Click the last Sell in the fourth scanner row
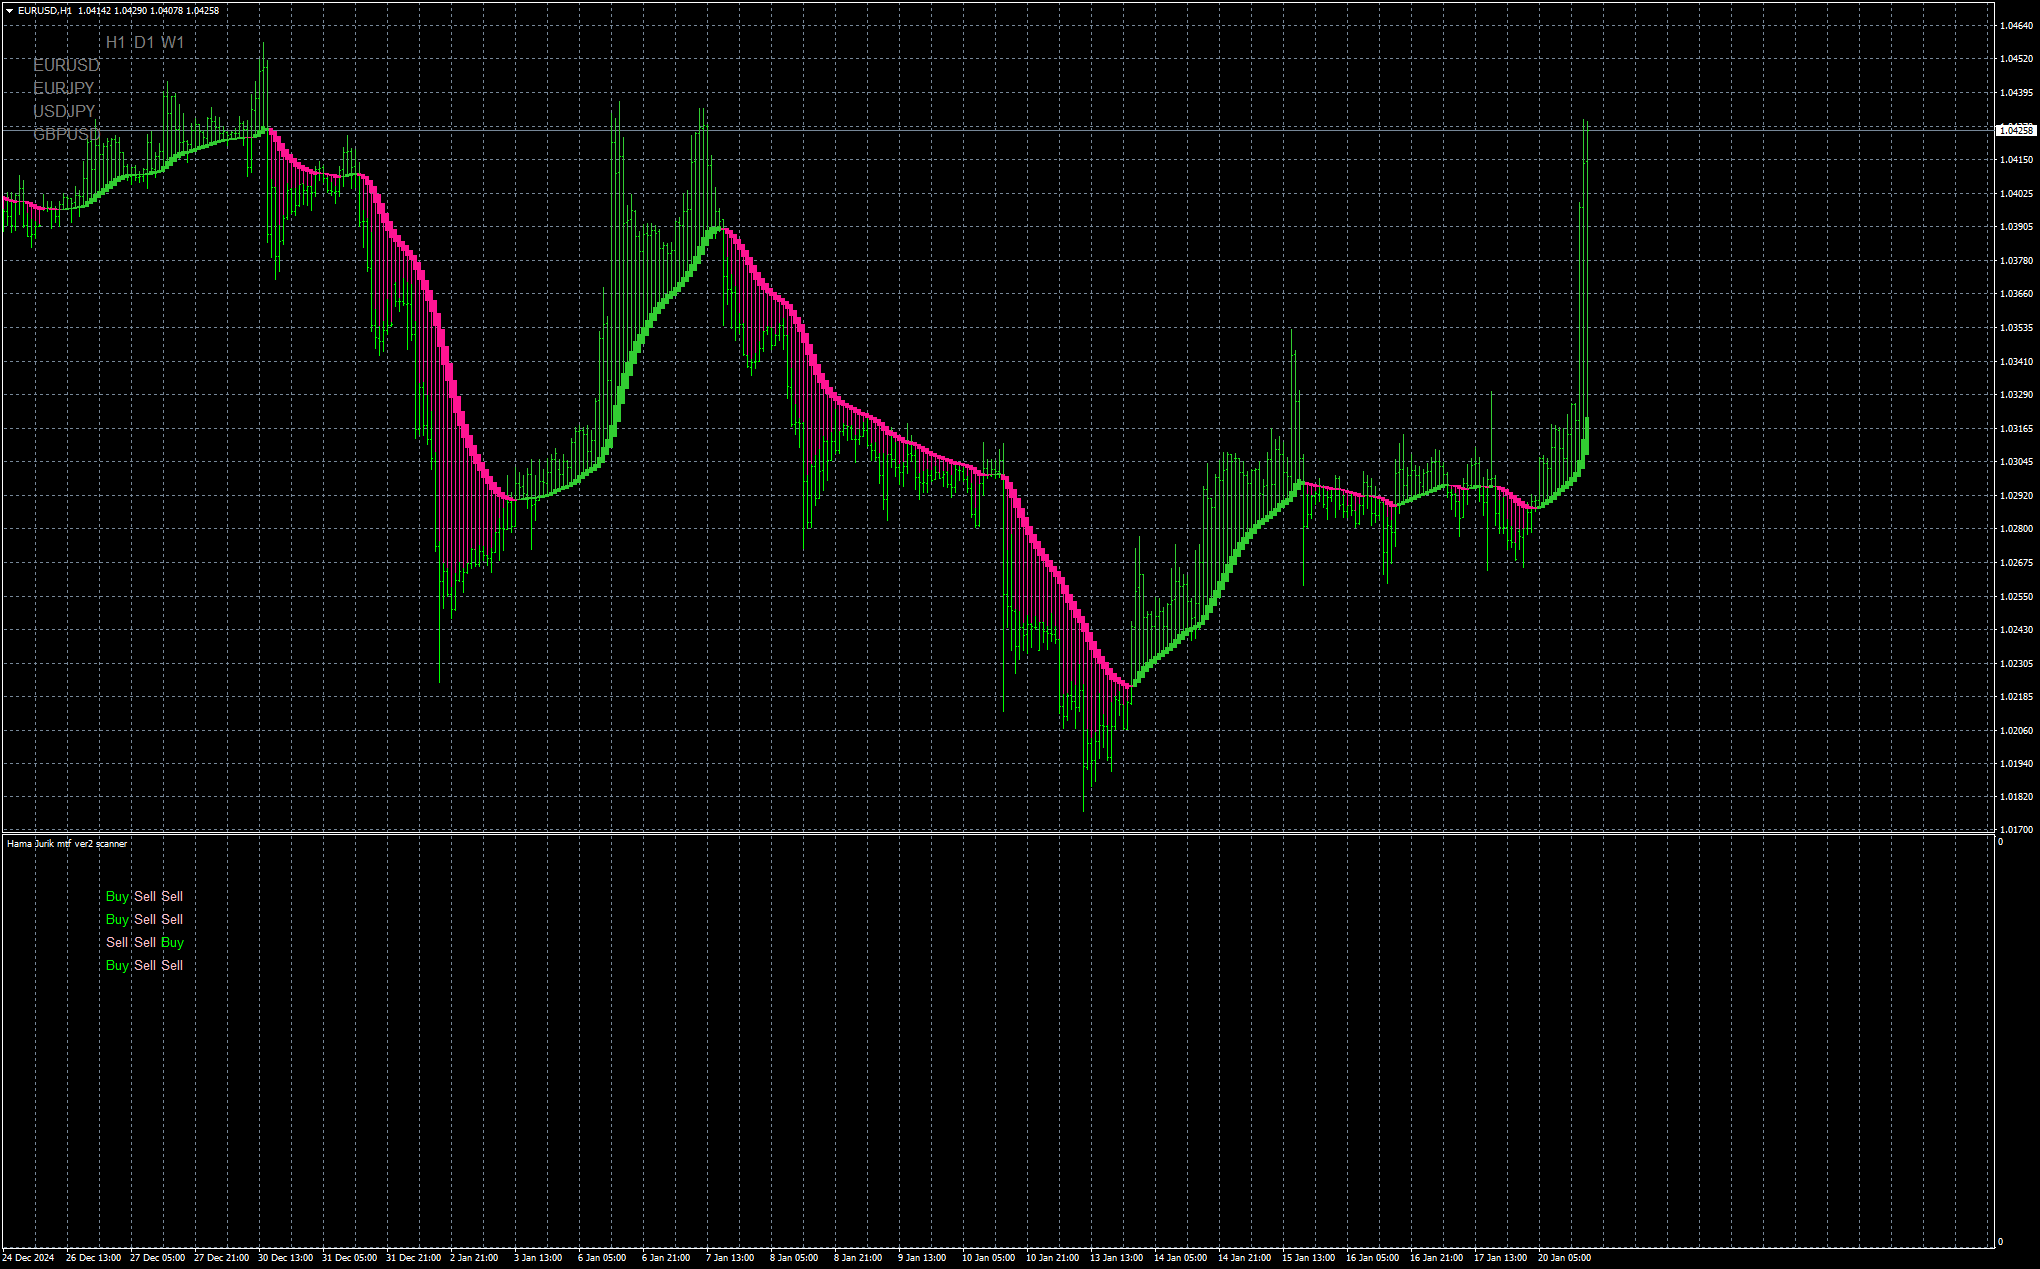The width and height of the screenshot is (2040, 1269). [172, 966]
